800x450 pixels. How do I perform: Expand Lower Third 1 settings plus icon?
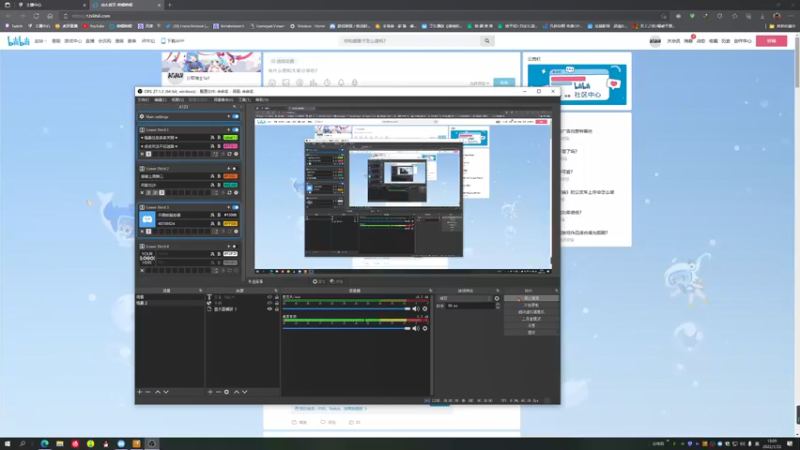coord(228,130)
